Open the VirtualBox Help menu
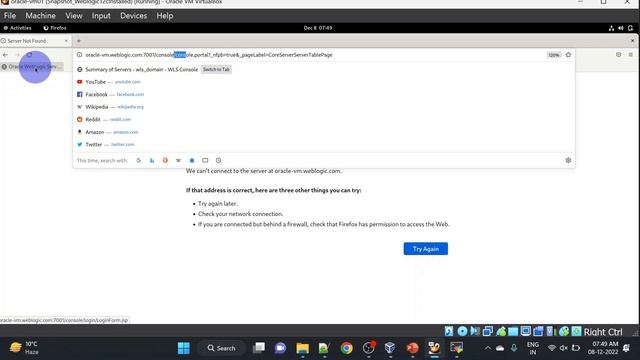The image size is (640, 360). click(165, 16)
